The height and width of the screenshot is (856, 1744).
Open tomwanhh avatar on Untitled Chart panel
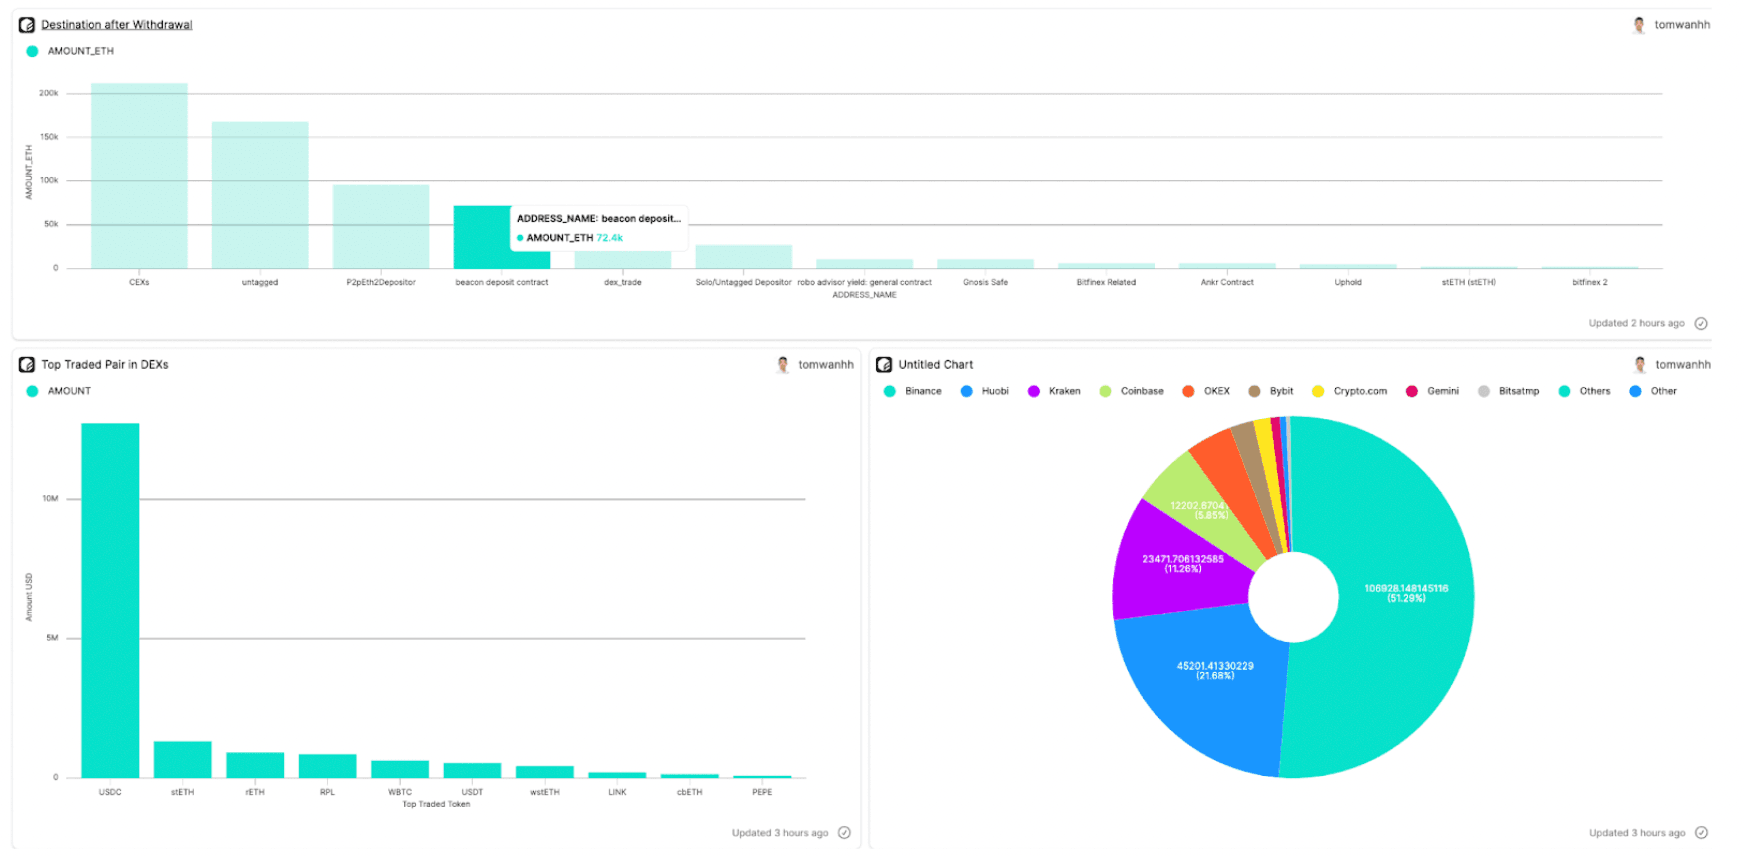point(1640,365)
